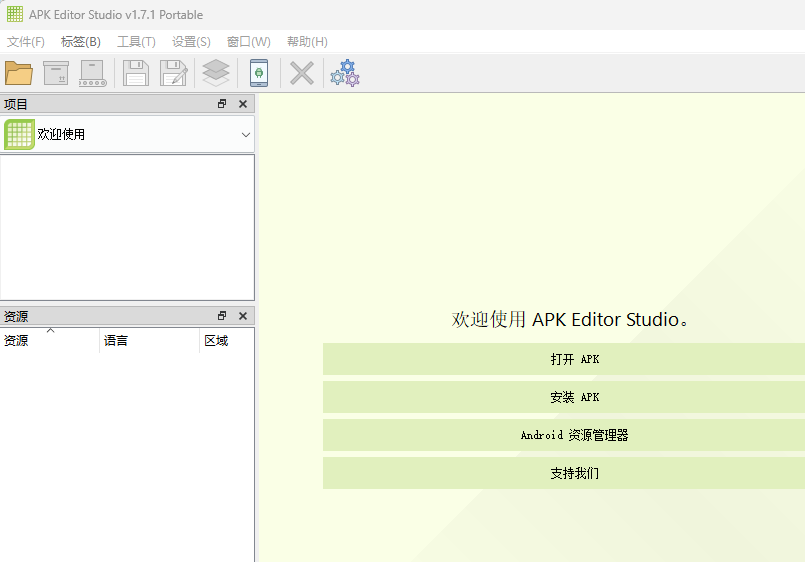Close the 资源 panel
805x562 pixels.
click(243, 316)
